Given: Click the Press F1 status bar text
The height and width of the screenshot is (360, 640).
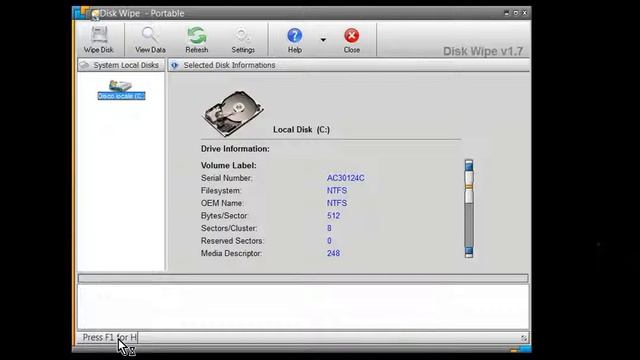Looking at the screenshot, I should click(x=109, y=338).
